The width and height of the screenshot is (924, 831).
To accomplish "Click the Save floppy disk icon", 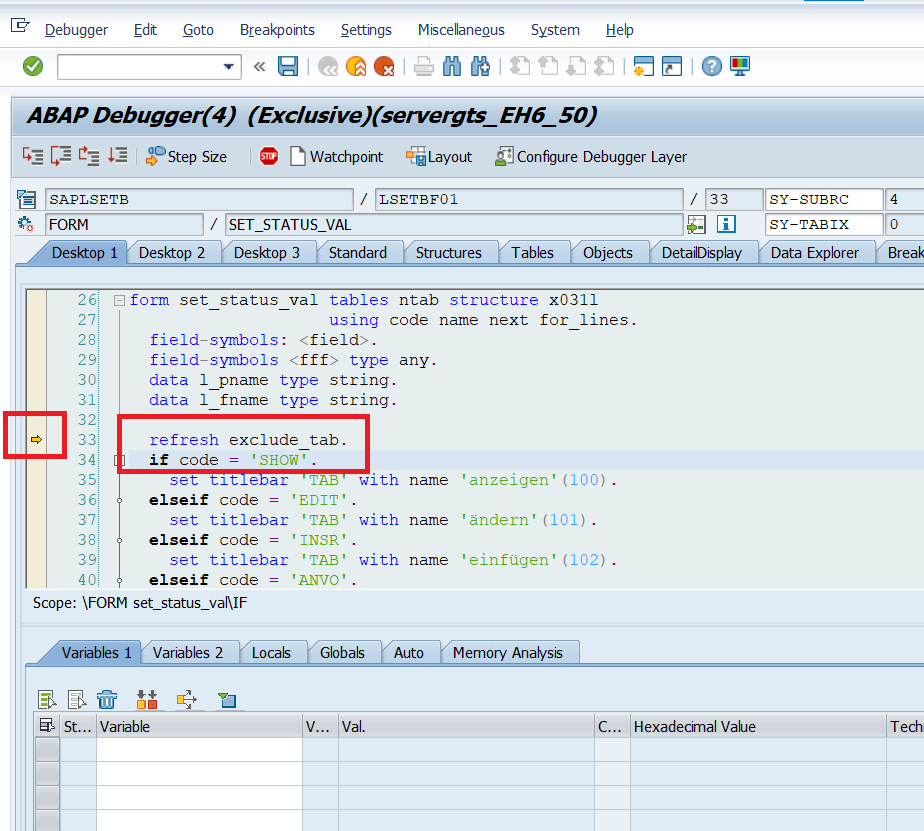I will (288, 67).
